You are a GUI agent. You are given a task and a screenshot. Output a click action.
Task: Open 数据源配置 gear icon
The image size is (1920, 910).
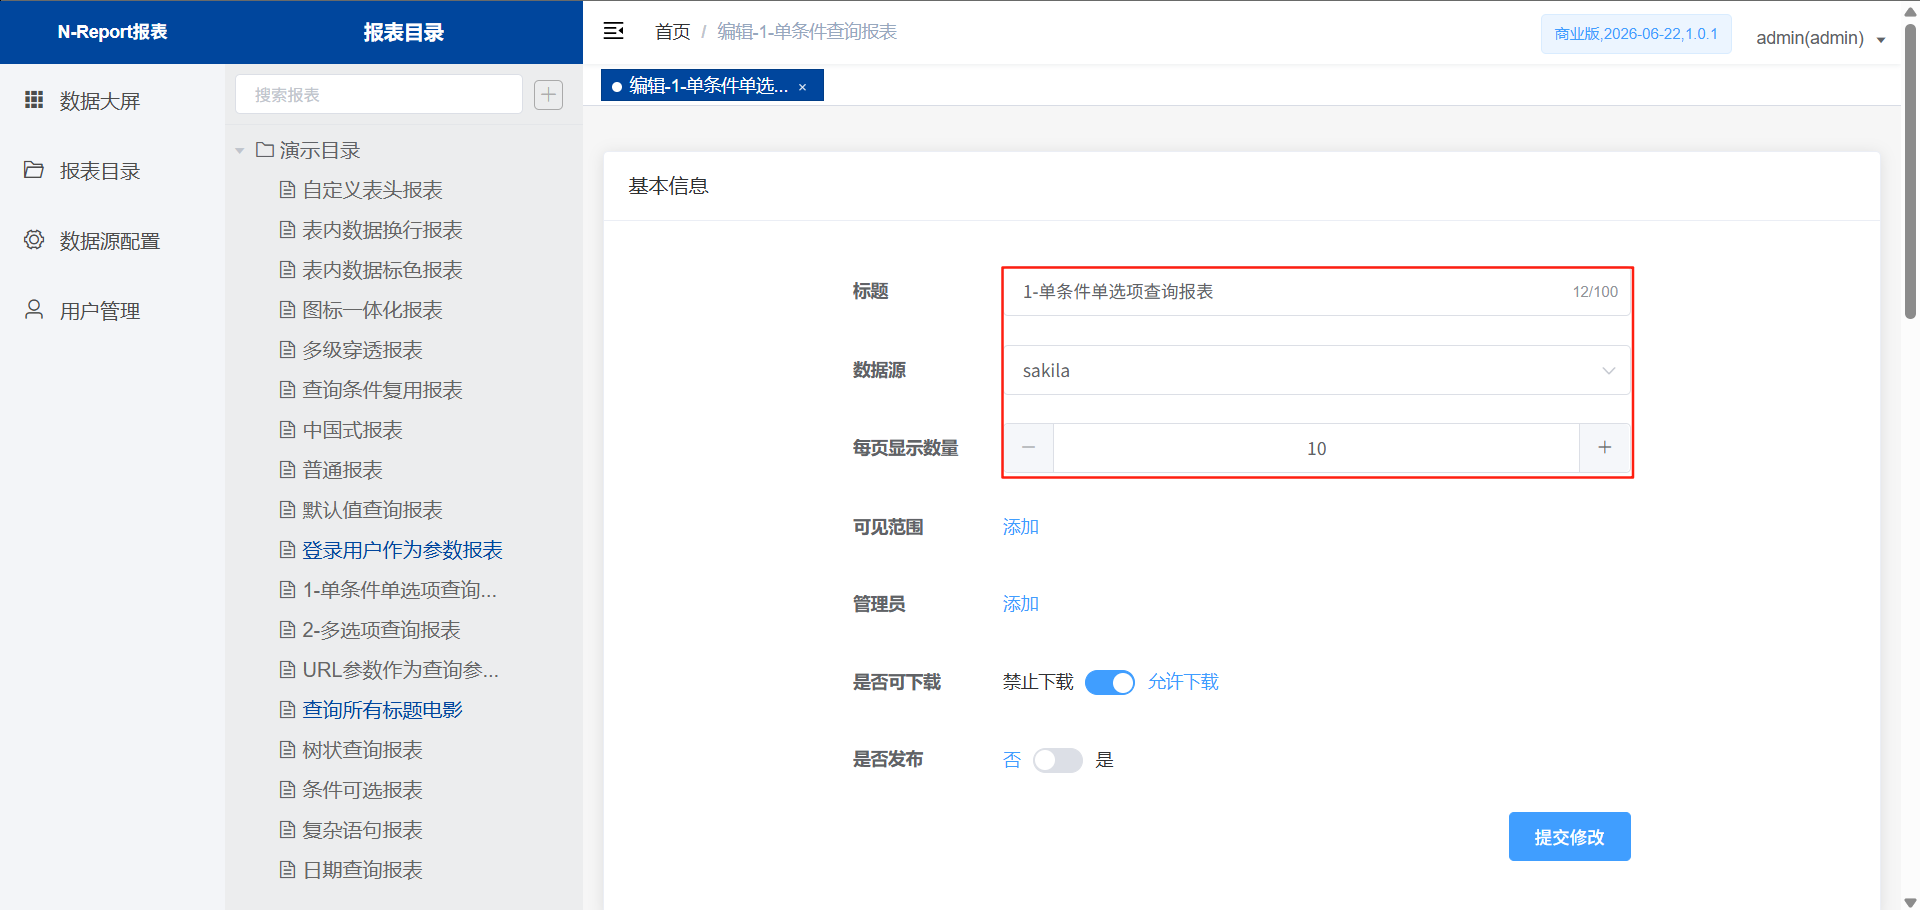tap(34, 240)
